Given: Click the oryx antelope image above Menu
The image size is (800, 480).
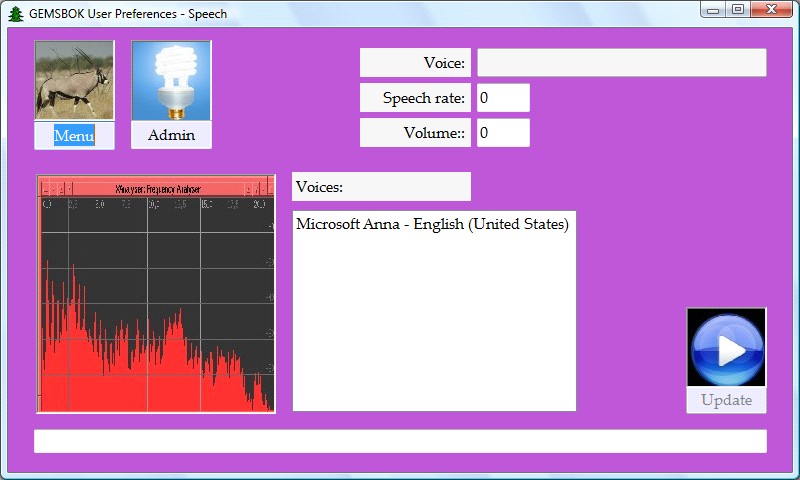Looking at the screenshot, I should pos(74,80).
